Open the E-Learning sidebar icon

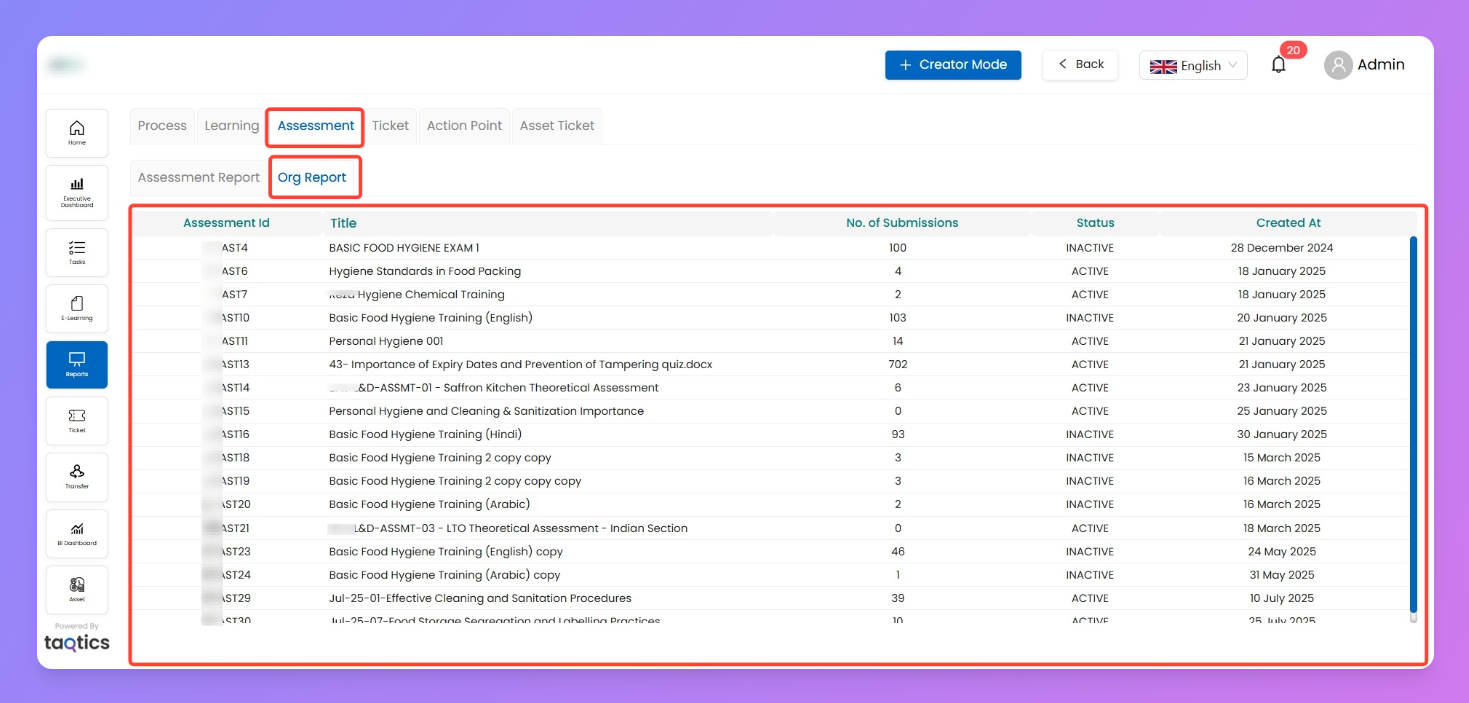pos(77,308)
